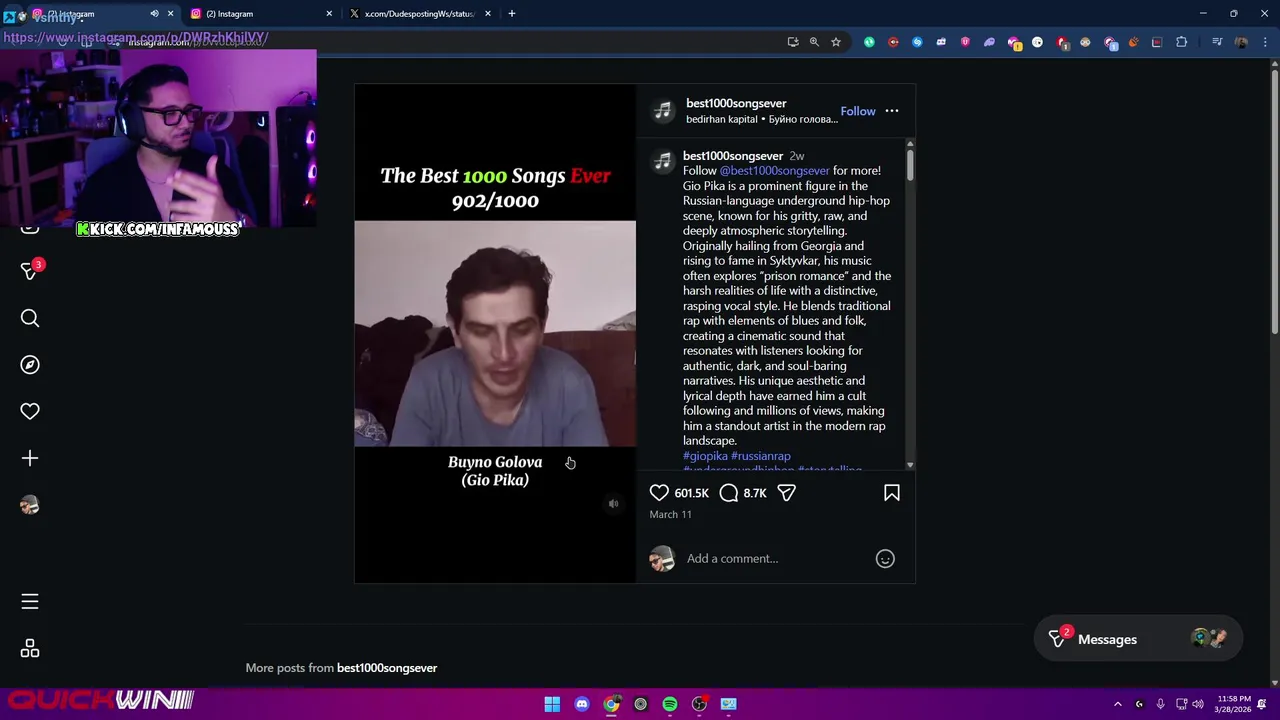Open a new browser tab
This screenshot has width=1280, height=720.
coord(512,14)
